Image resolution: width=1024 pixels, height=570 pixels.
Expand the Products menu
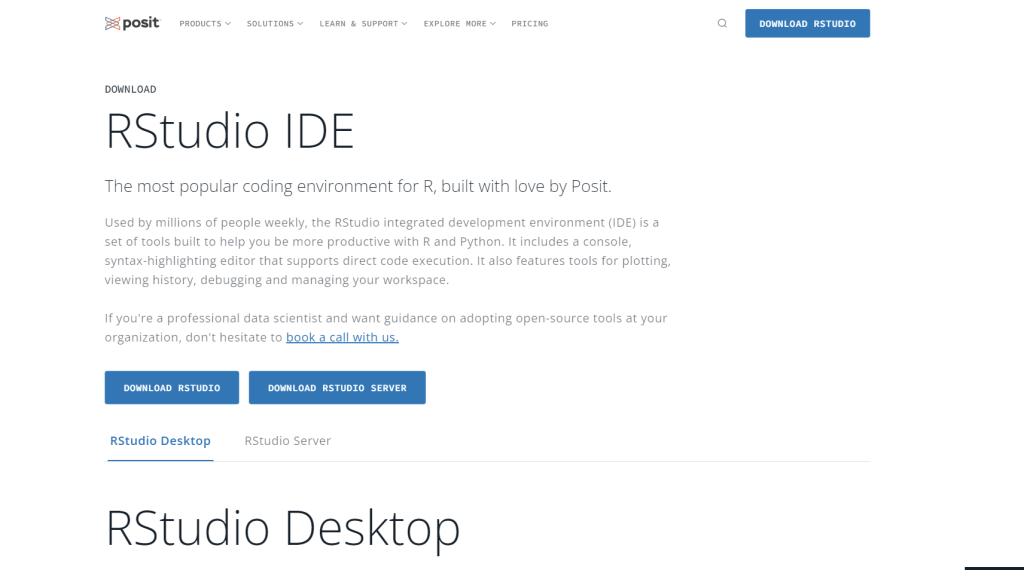pos(205,24)
